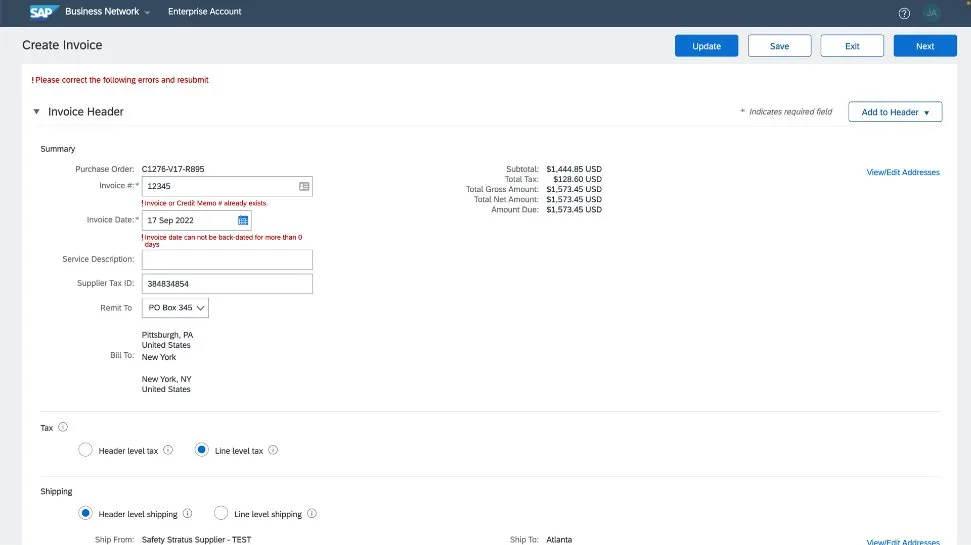Select Line level shipping radio button
This screenshot has width=971, height=545.
(x=221, y=514)
